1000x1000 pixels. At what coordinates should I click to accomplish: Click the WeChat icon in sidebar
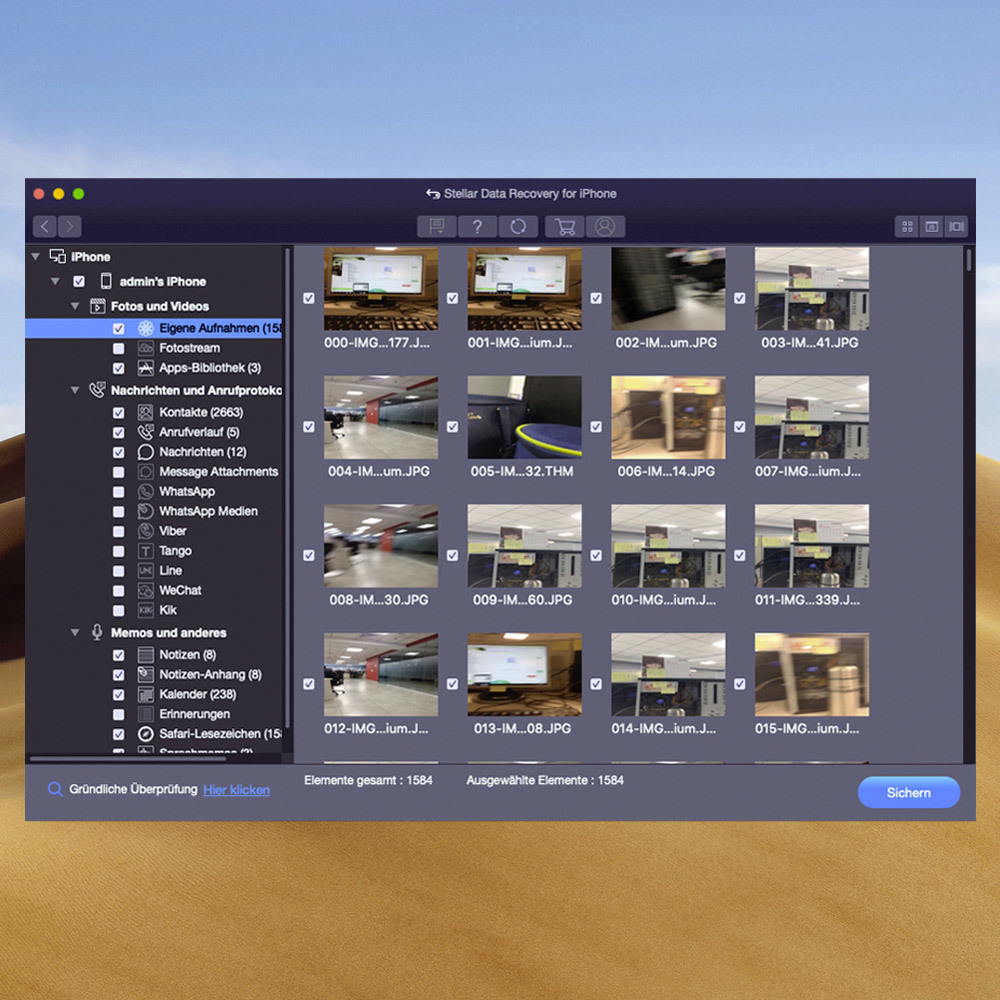145,591
